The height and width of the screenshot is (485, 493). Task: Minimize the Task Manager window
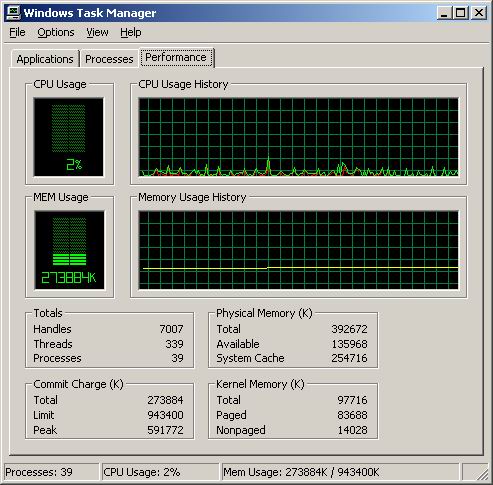(x=444, y=13)
